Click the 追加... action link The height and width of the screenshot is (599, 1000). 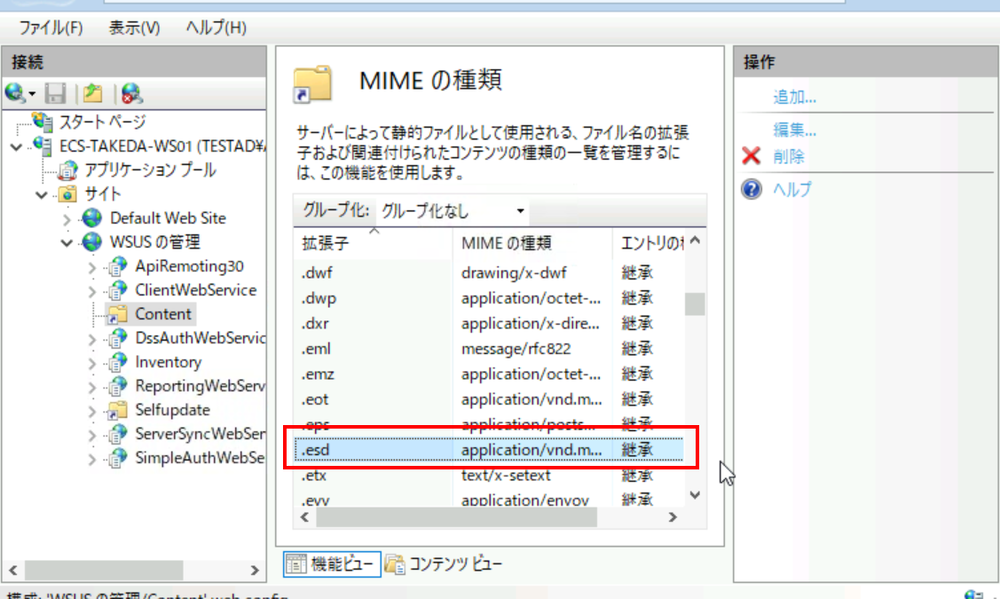pos(795,97)
